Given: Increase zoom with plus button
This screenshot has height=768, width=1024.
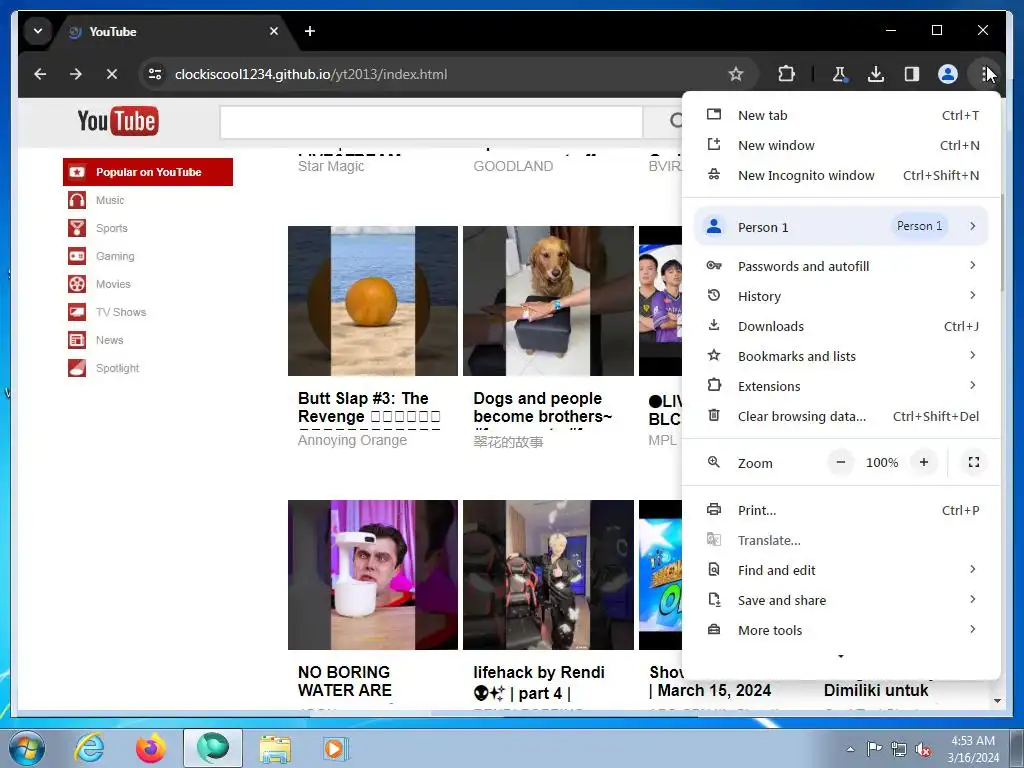Looking at the screenshot, I should pyautogui.click(x=923, y=462).
